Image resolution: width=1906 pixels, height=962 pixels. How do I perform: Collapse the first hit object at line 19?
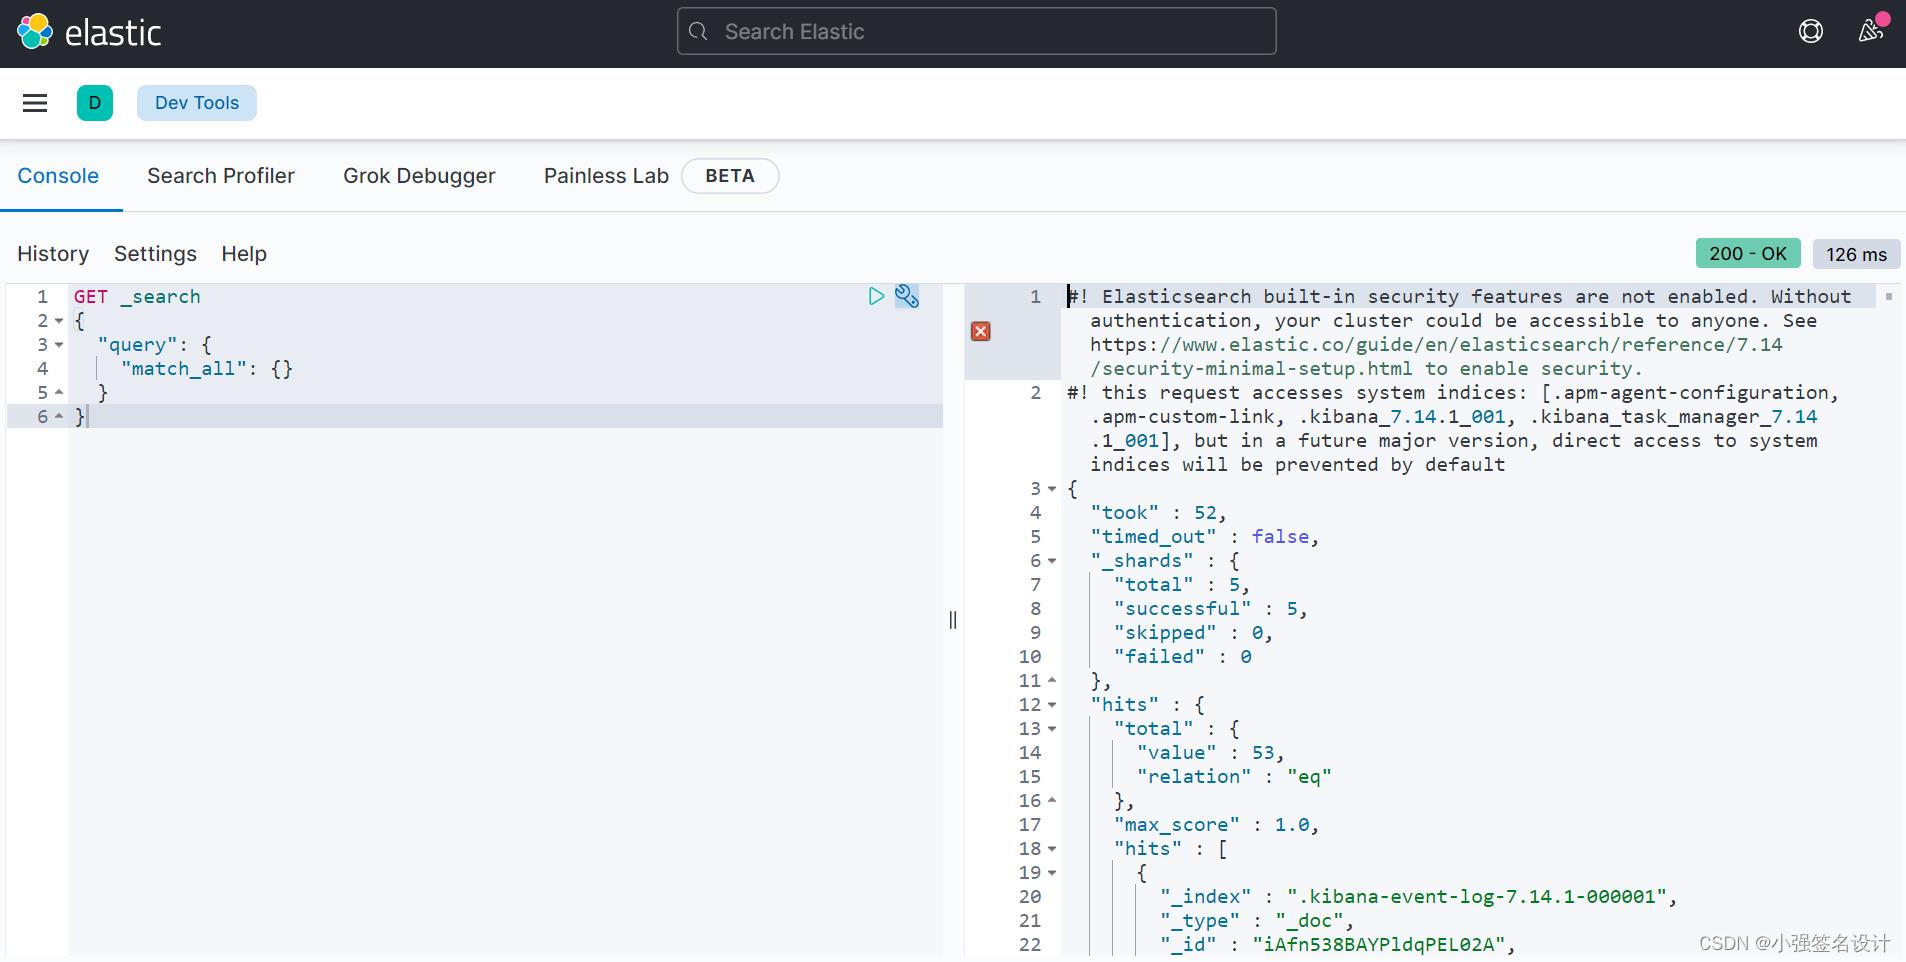click(1052, 873)
